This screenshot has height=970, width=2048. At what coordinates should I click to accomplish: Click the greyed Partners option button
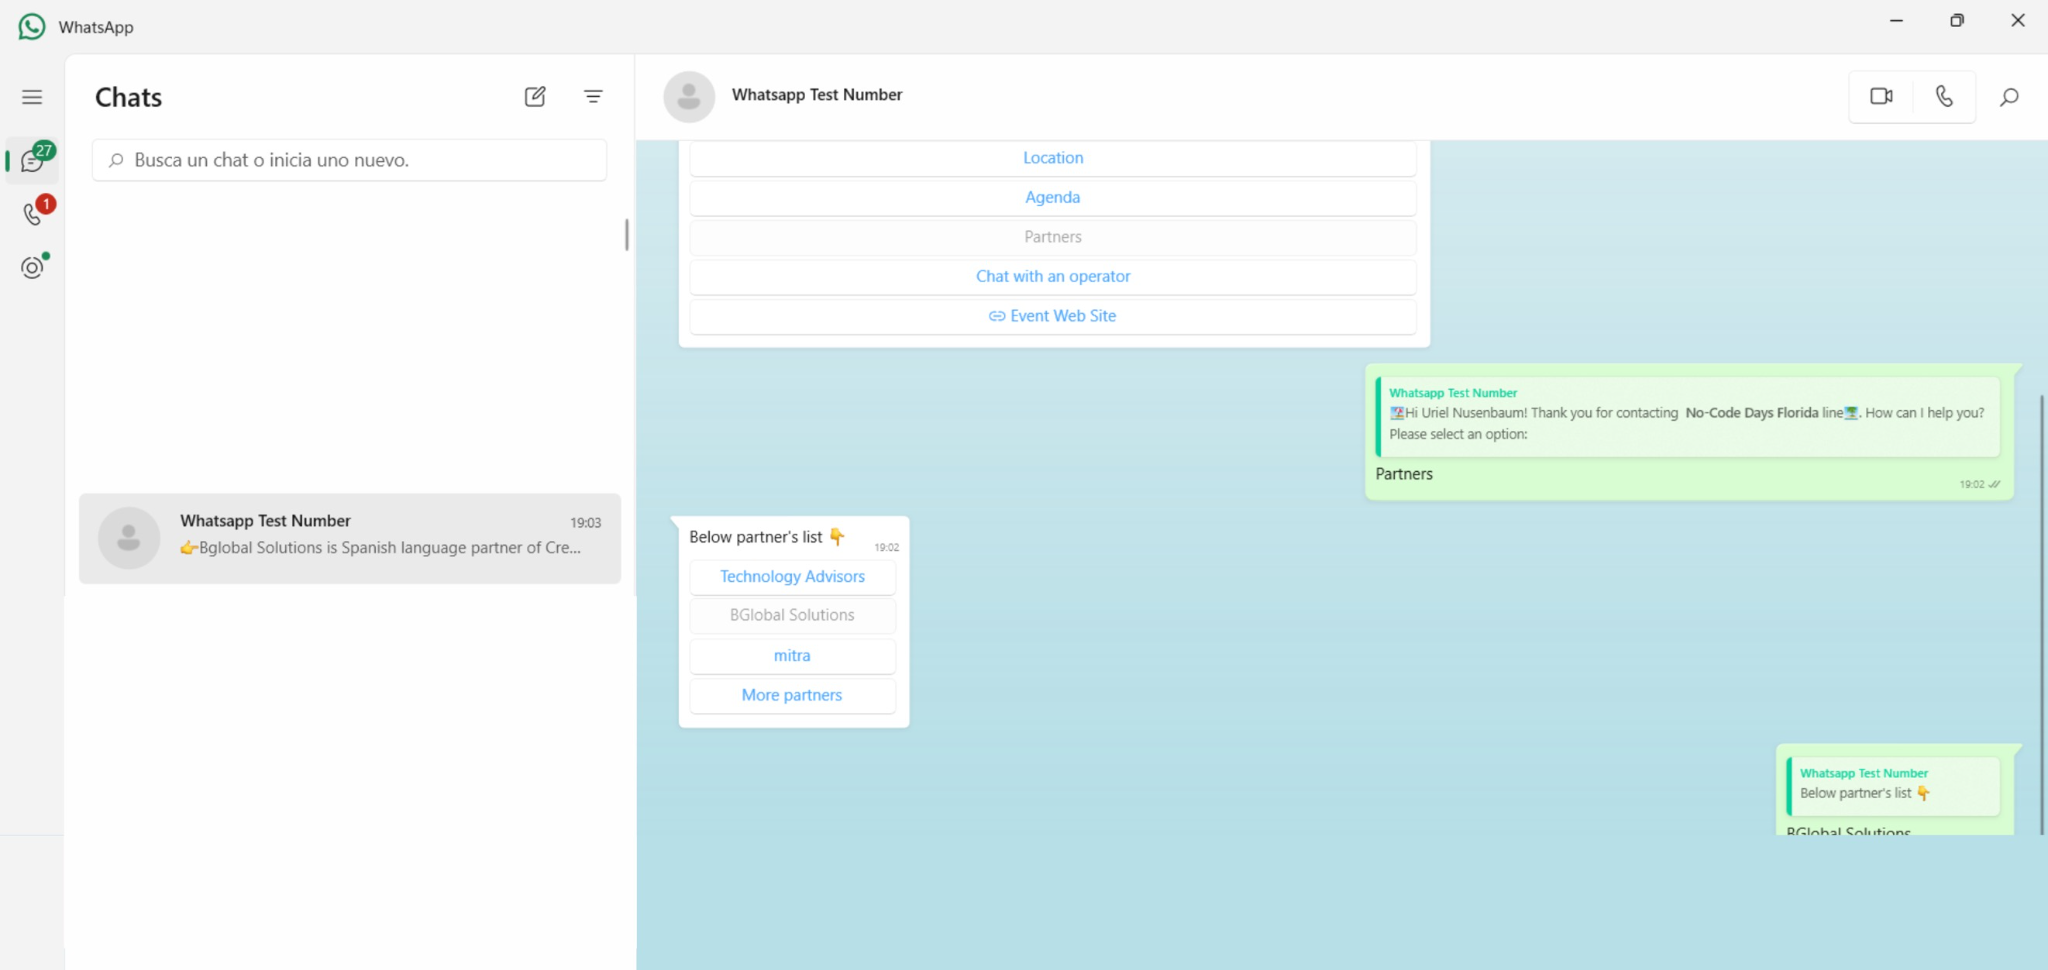(1053, 237)
